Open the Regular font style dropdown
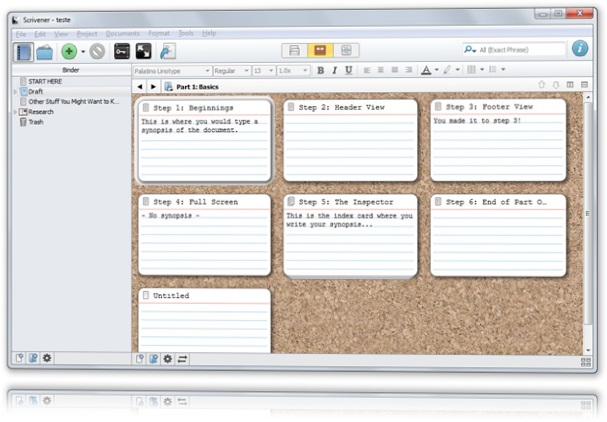Viewport: 607px width, 422px height. [x=231, y=71]
